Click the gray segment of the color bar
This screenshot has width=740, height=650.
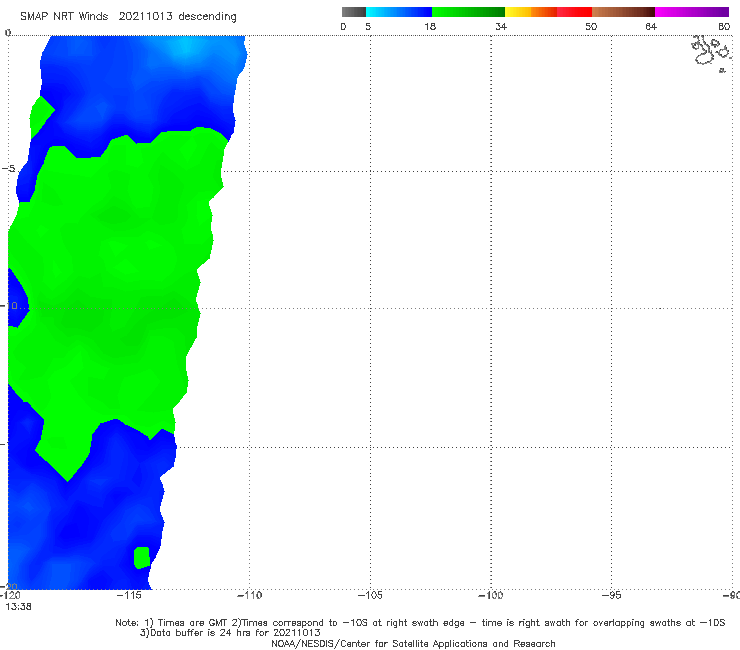(x=354, y=12)
